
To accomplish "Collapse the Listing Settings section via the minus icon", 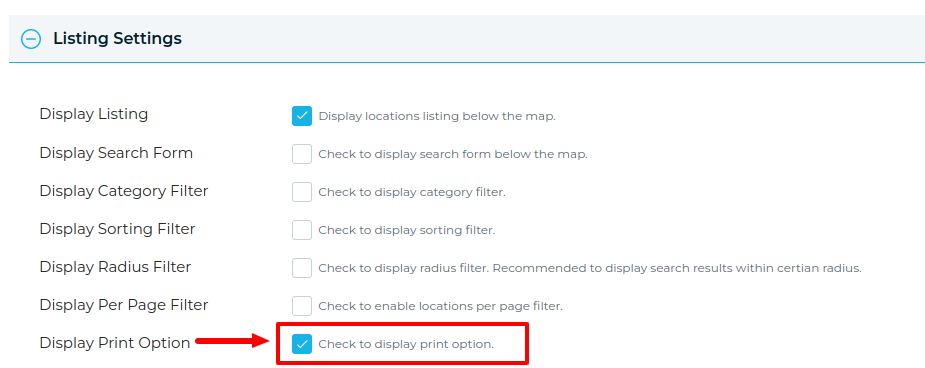I will click(31, 39).
